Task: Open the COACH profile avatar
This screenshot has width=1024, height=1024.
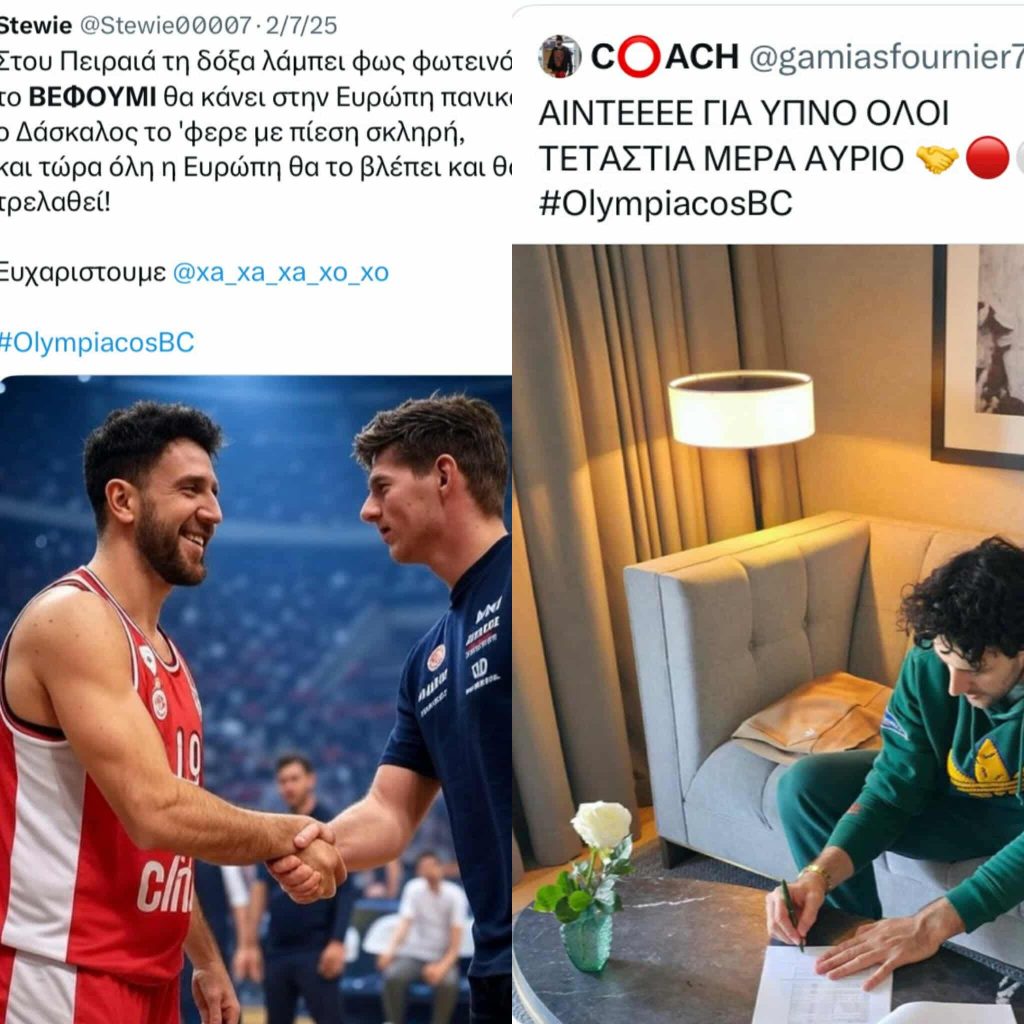Action: (x=560, y=56)
